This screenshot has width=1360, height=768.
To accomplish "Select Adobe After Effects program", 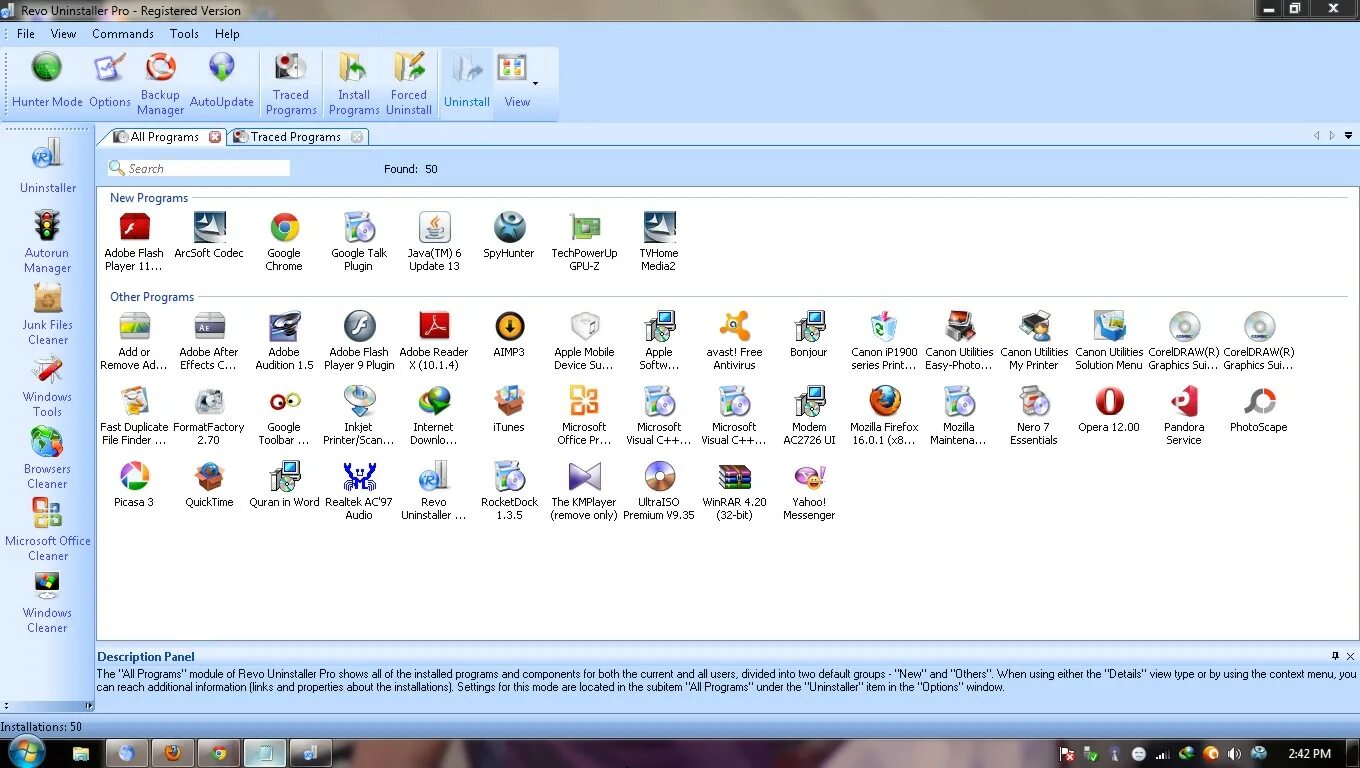I will 209,340.
